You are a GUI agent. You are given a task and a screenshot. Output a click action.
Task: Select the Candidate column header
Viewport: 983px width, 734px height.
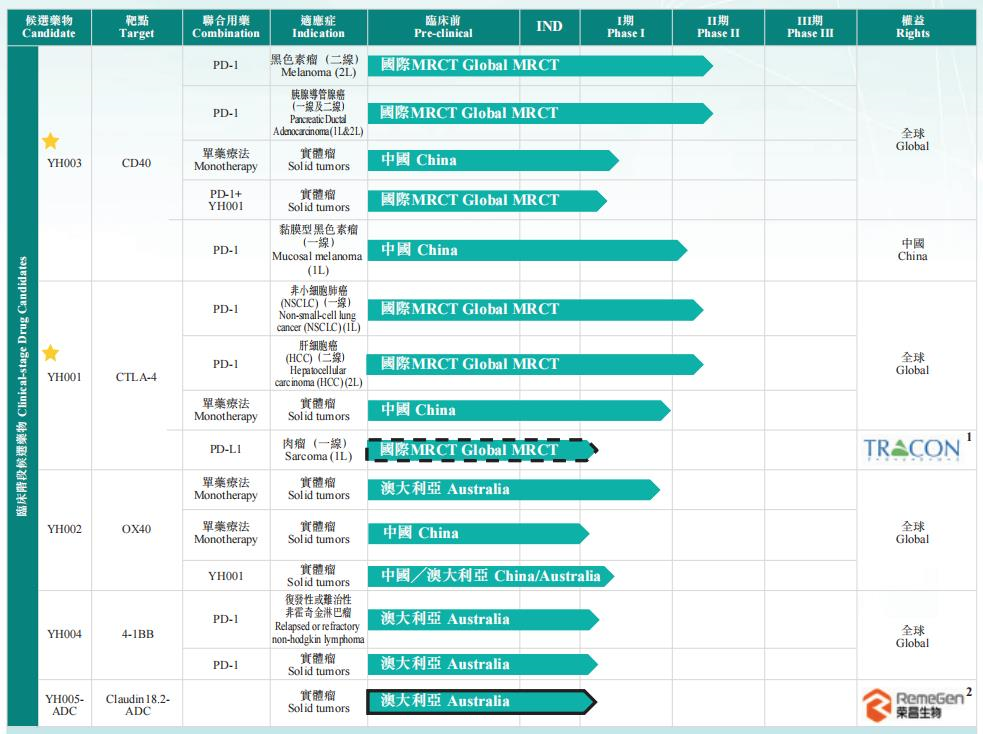pyautogui.click(x=48, y=26)
